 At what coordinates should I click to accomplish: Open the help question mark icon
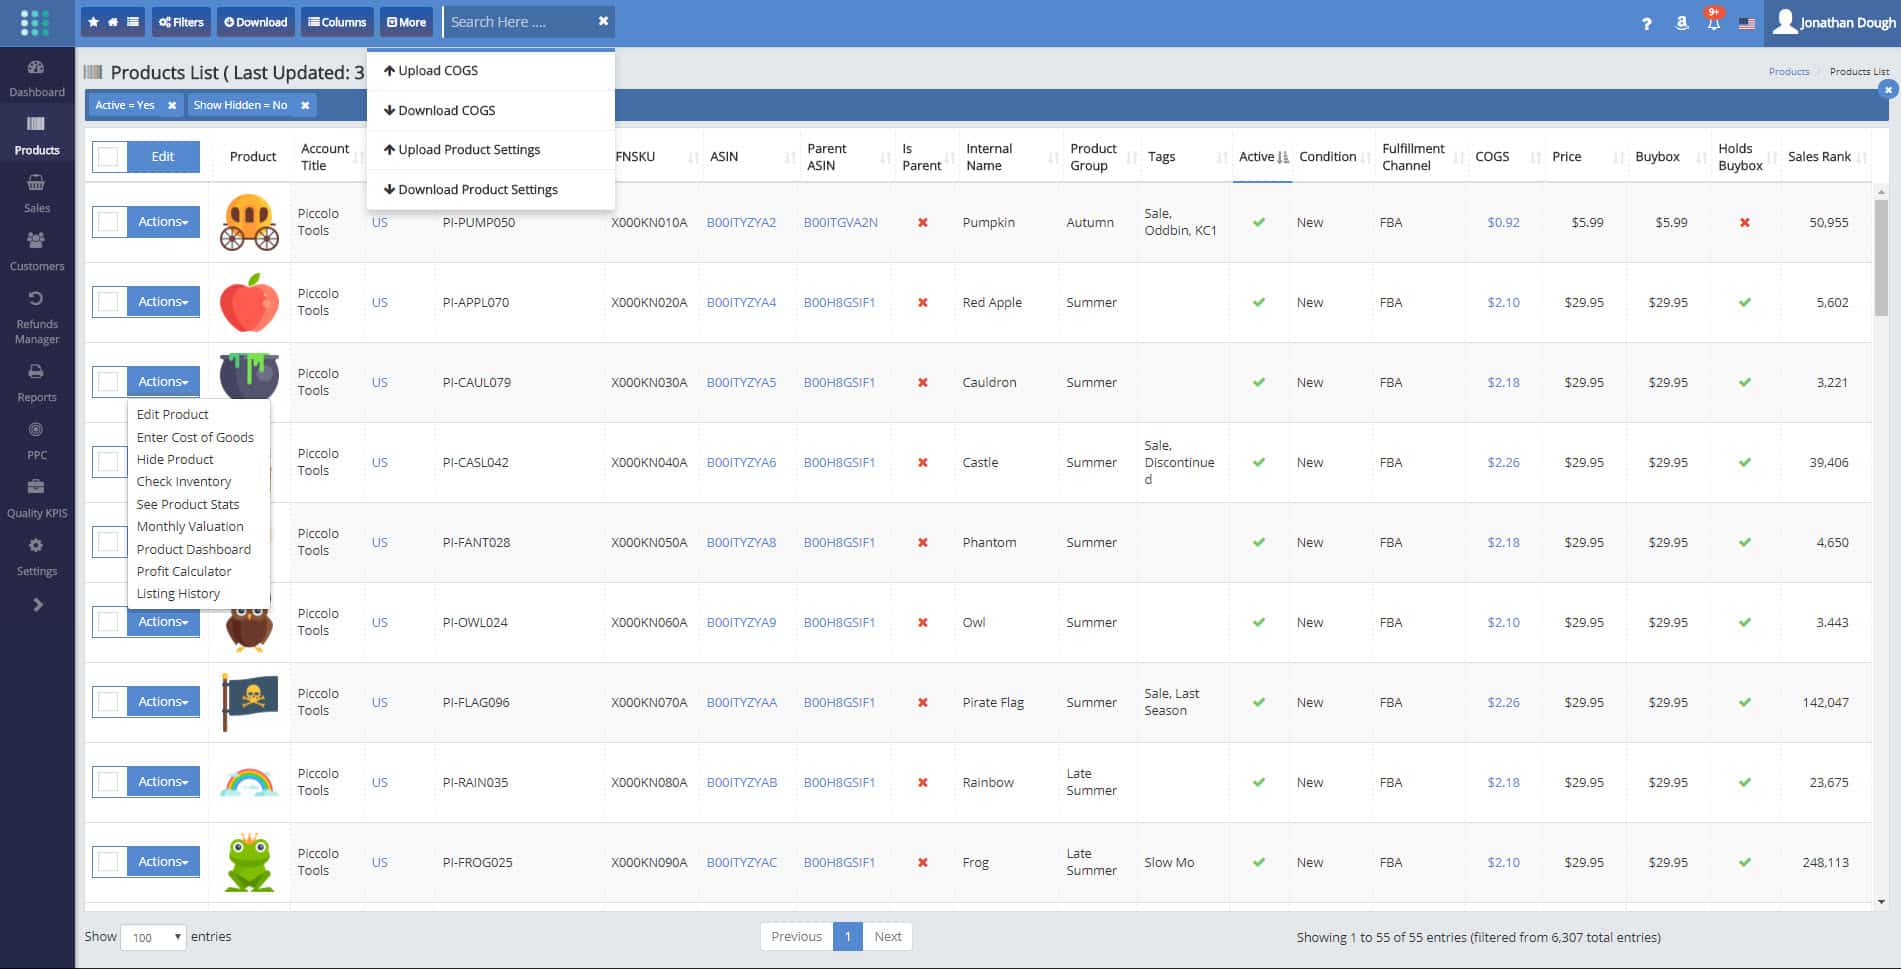click(x=1646, y=23)
